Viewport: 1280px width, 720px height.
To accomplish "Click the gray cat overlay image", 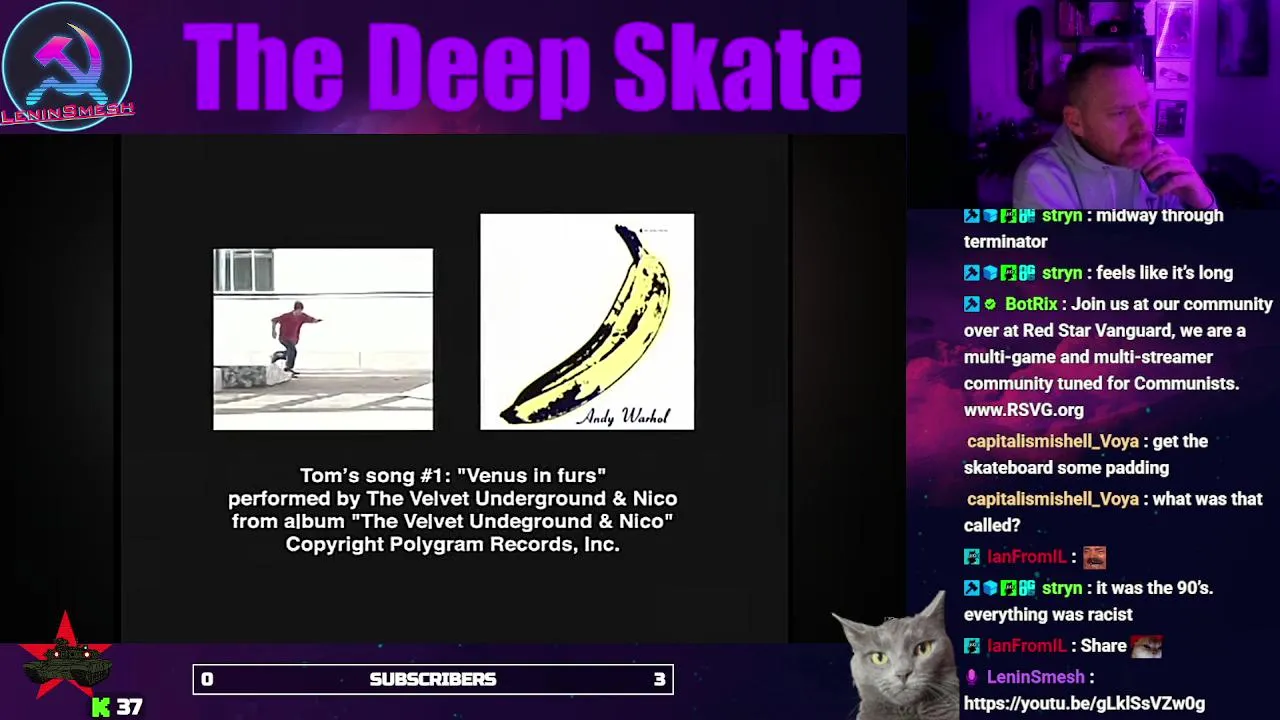I will (895, 656).
